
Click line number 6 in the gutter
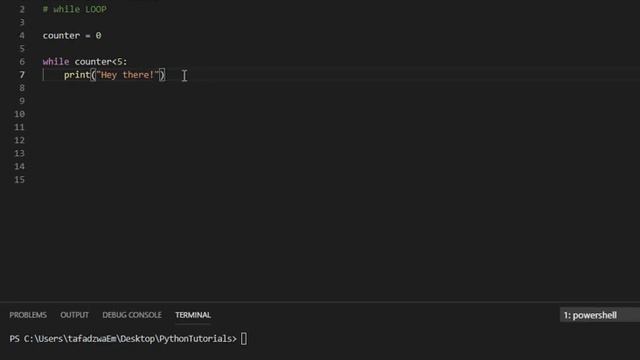(x=22, y=62)
